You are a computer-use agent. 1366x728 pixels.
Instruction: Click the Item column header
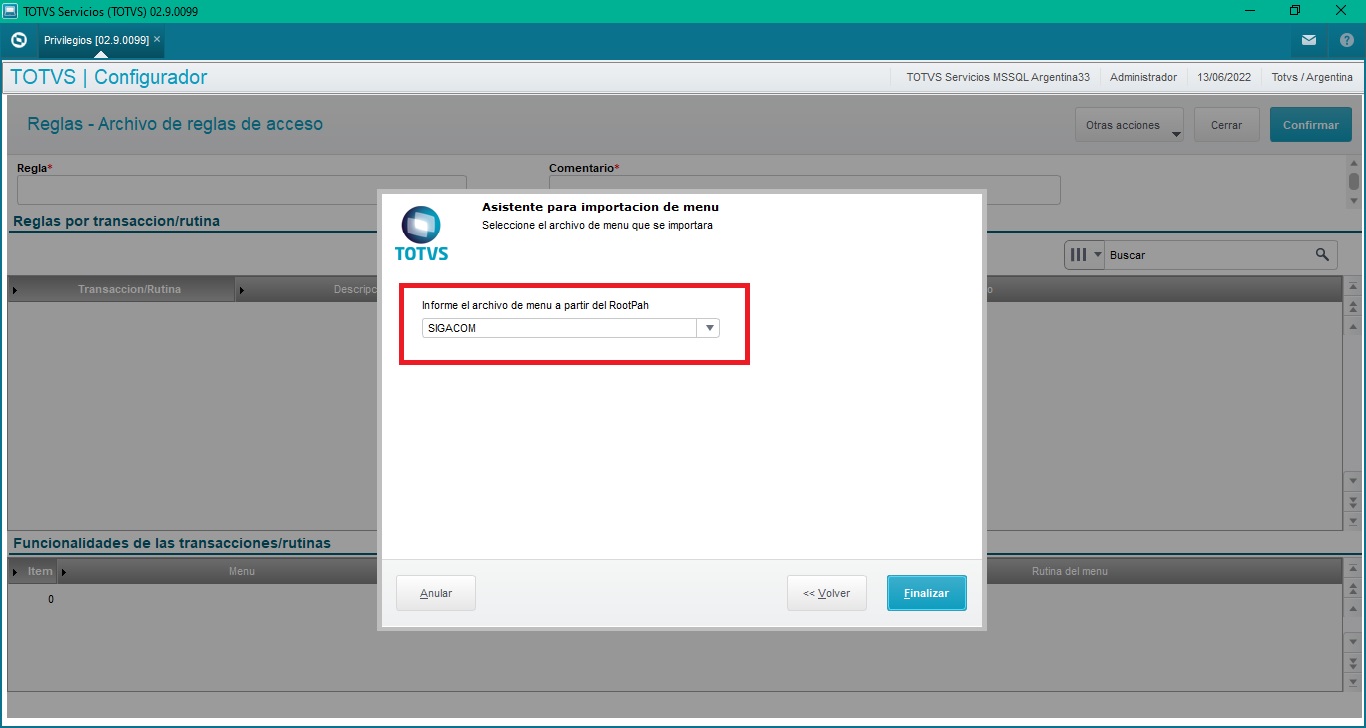click(40, 571)
